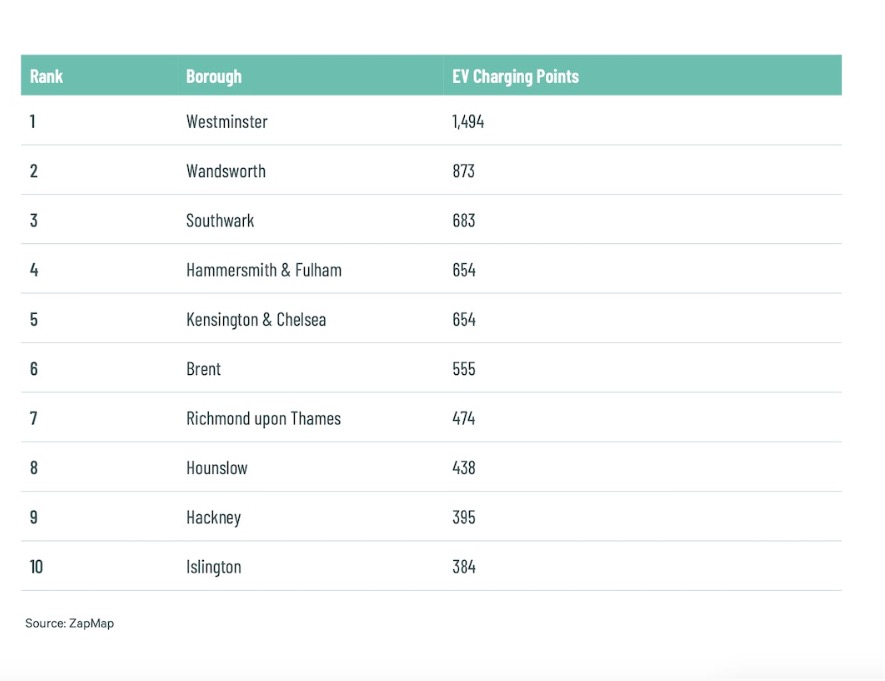Click Hammersmith & Fulham in the table

(263, 270)
